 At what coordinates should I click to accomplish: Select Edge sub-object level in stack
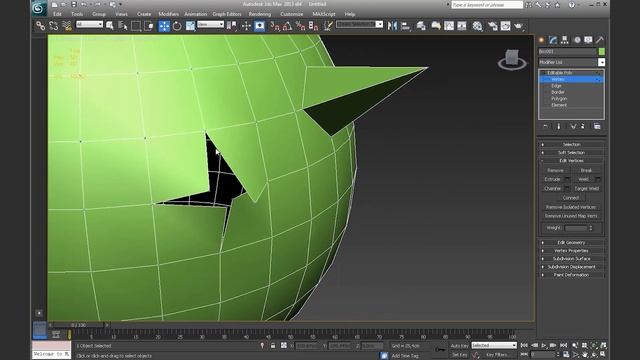click(x=557, y=86)
